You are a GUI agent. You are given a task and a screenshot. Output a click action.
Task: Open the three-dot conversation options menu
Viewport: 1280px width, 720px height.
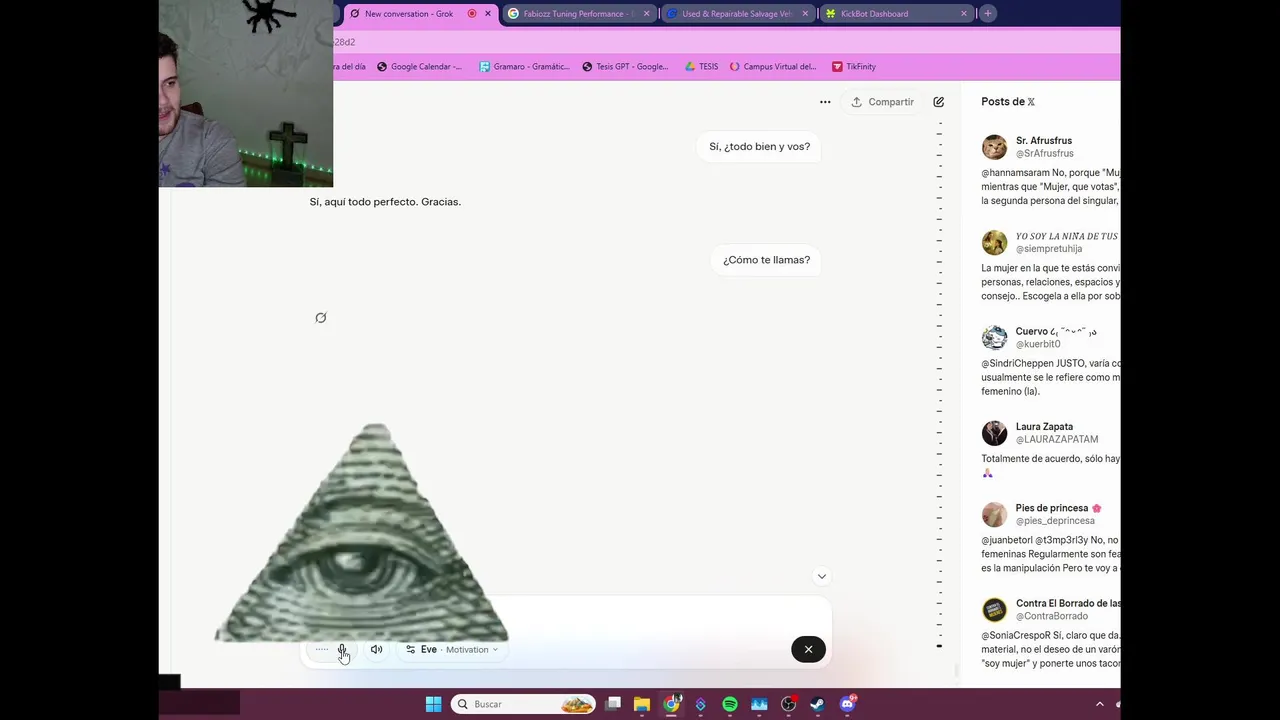pos(825,102)
